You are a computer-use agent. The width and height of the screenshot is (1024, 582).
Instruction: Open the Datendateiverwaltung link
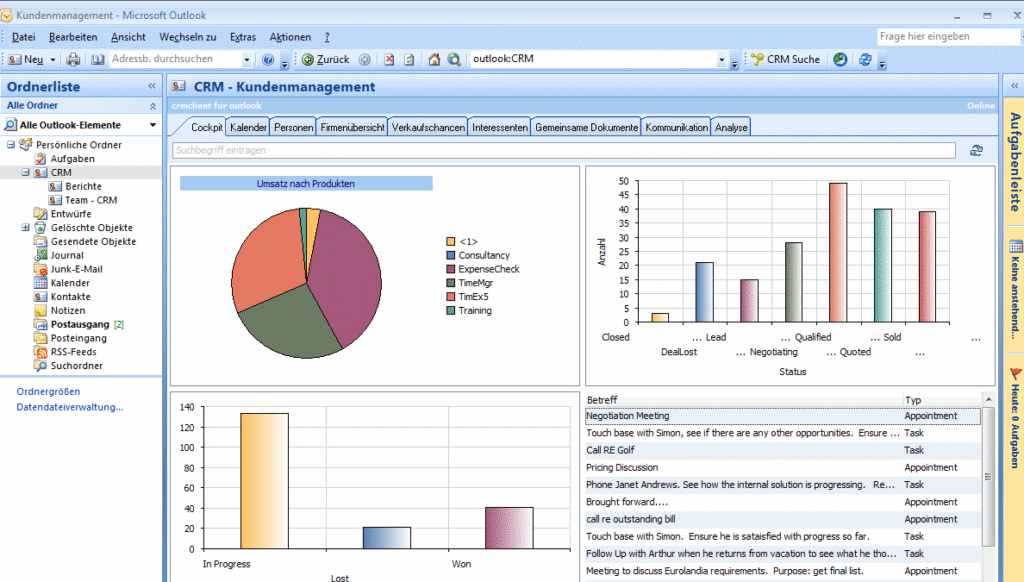[x=70, y=407]
